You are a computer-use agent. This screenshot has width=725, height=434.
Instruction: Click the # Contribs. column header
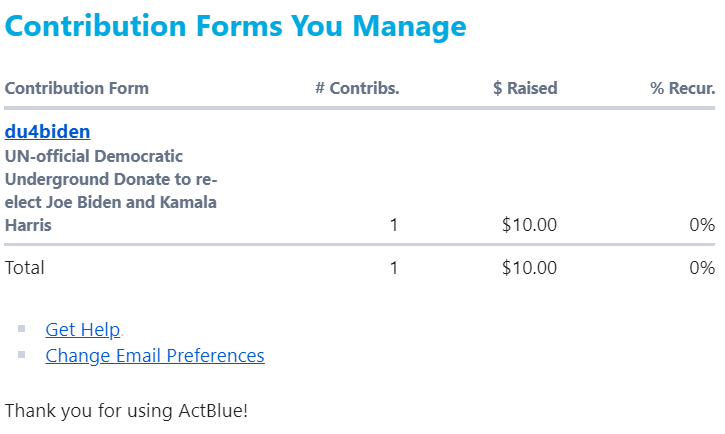pyautogui.click(x=357, y=88)
